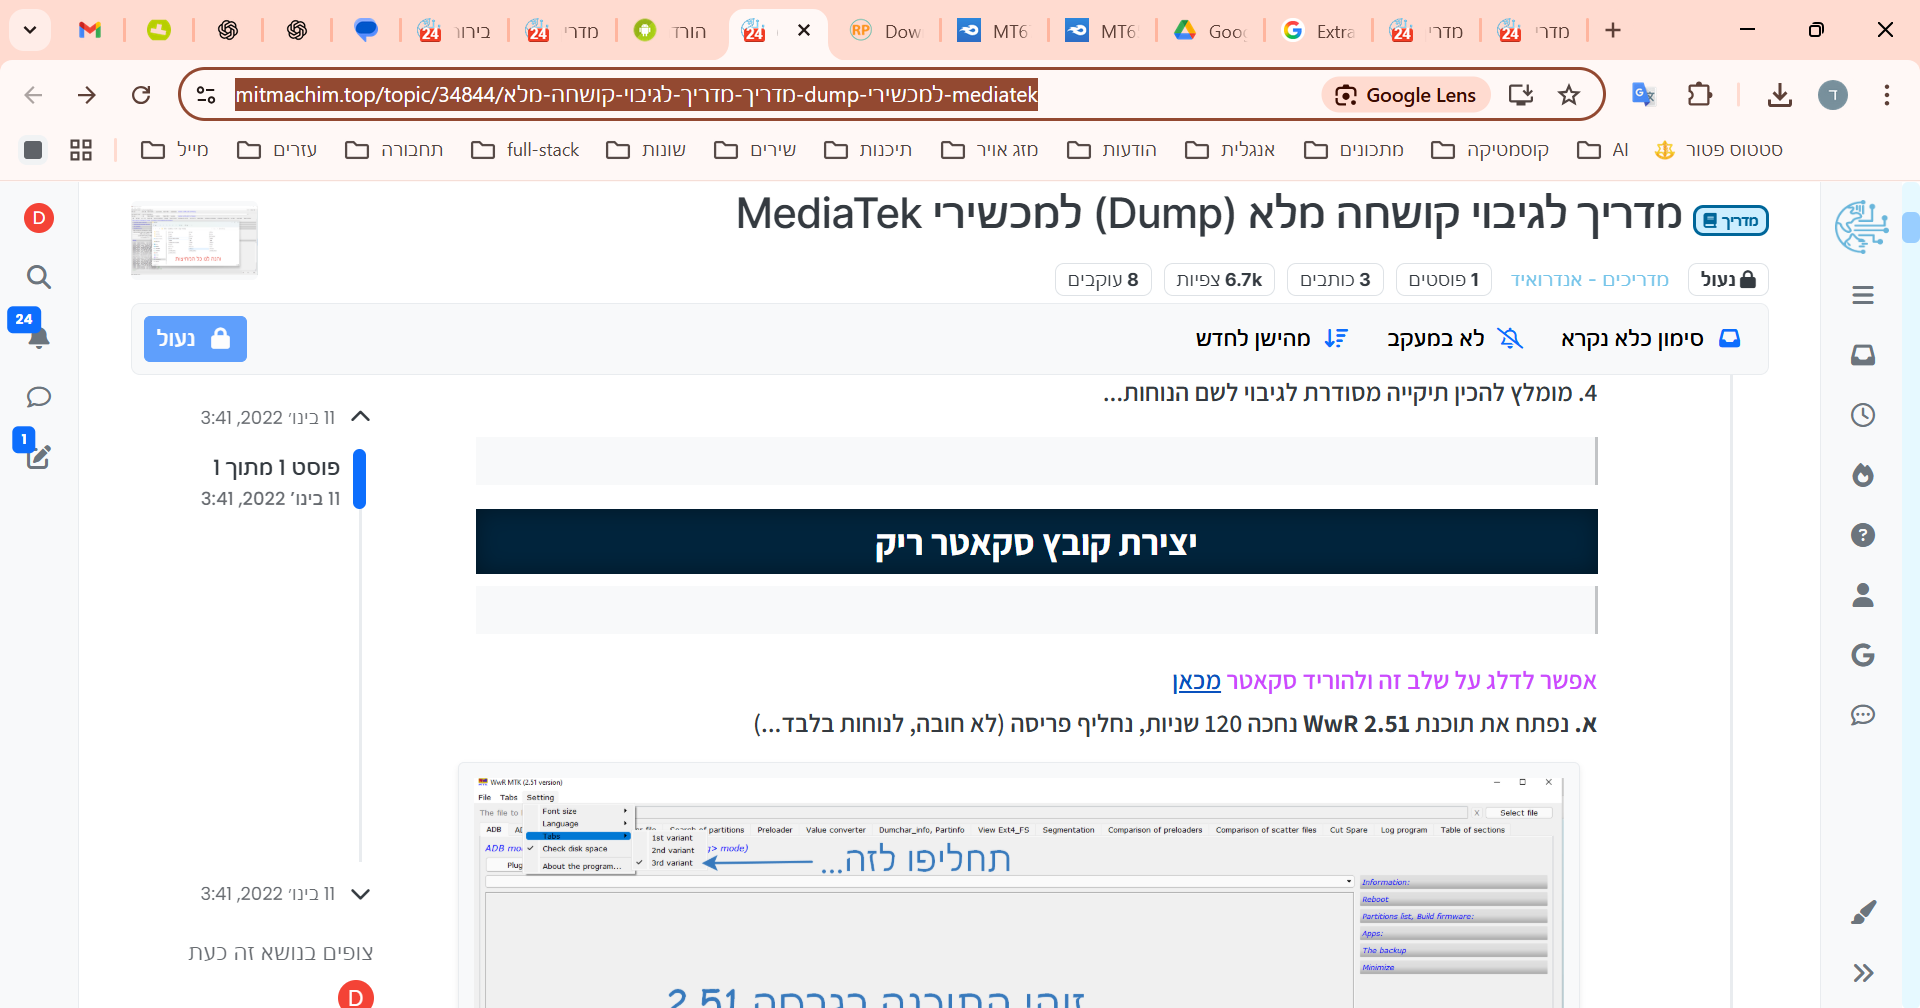Click the address bar URL
Screen dimensions: 1920x1008
[x=636, y=95]
